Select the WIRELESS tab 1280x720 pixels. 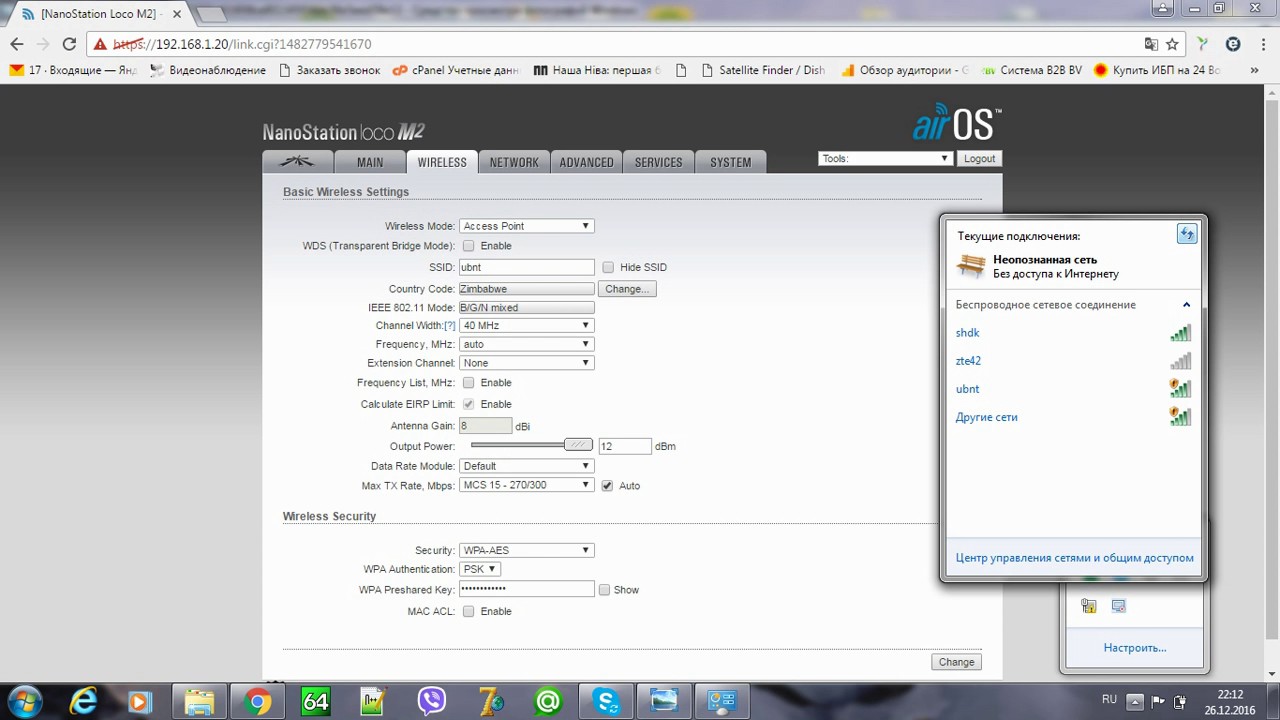[442, 162]
